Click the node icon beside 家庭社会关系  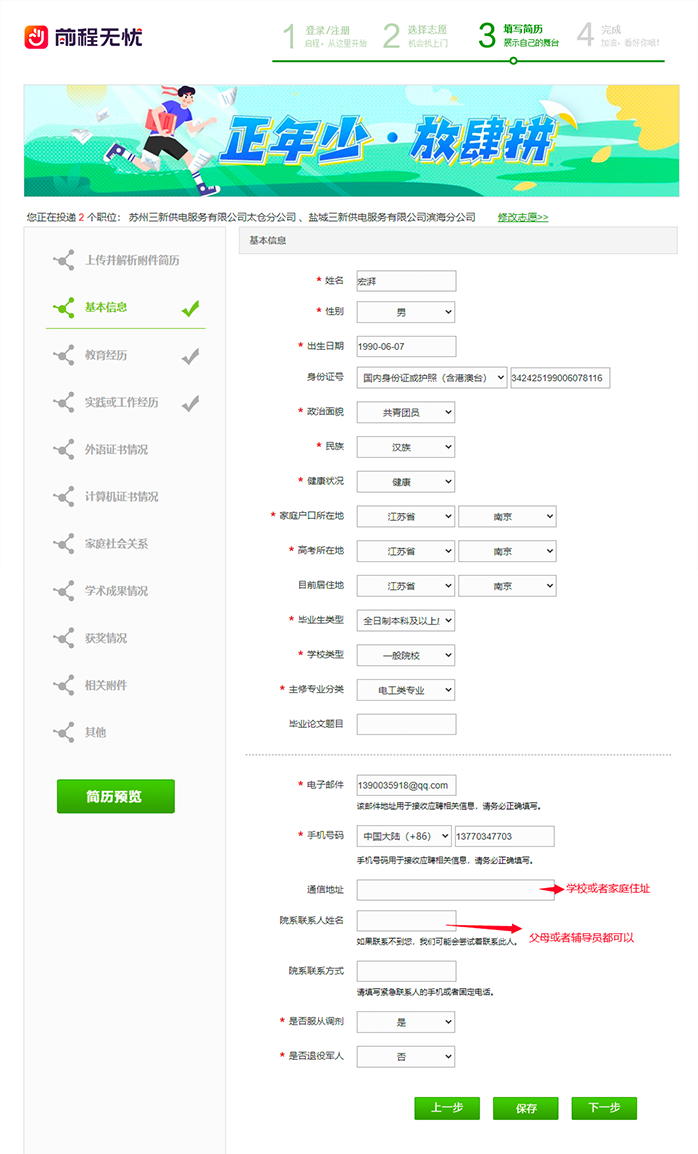pyautogui.click(x=64, y=544)
